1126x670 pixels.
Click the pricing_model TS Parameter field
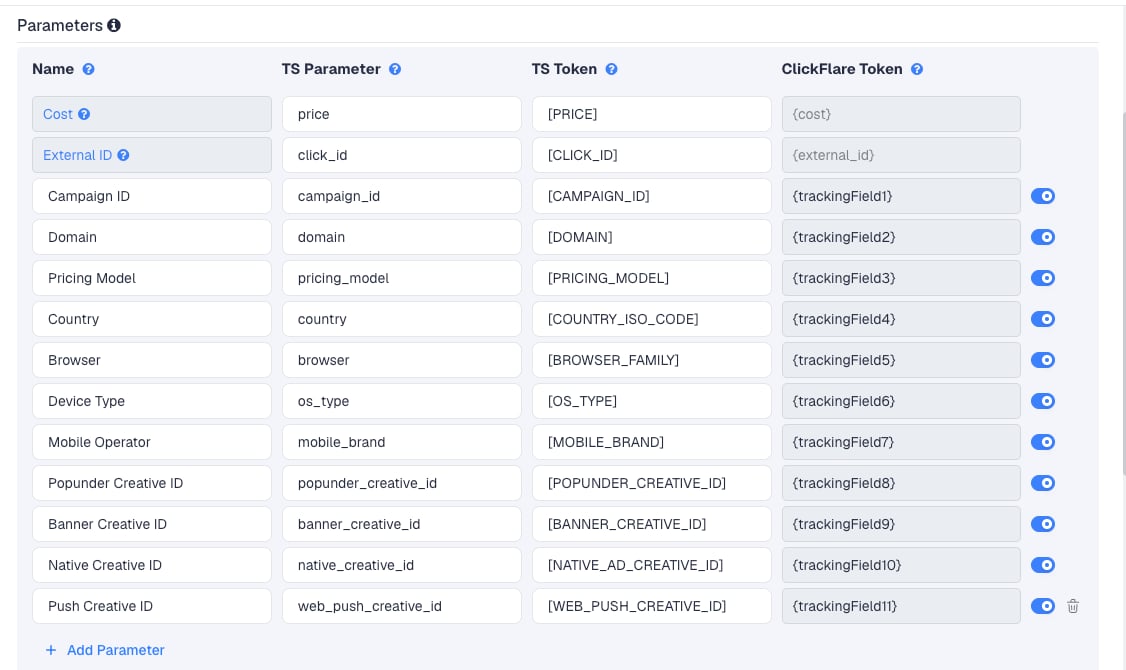(401, 278)
